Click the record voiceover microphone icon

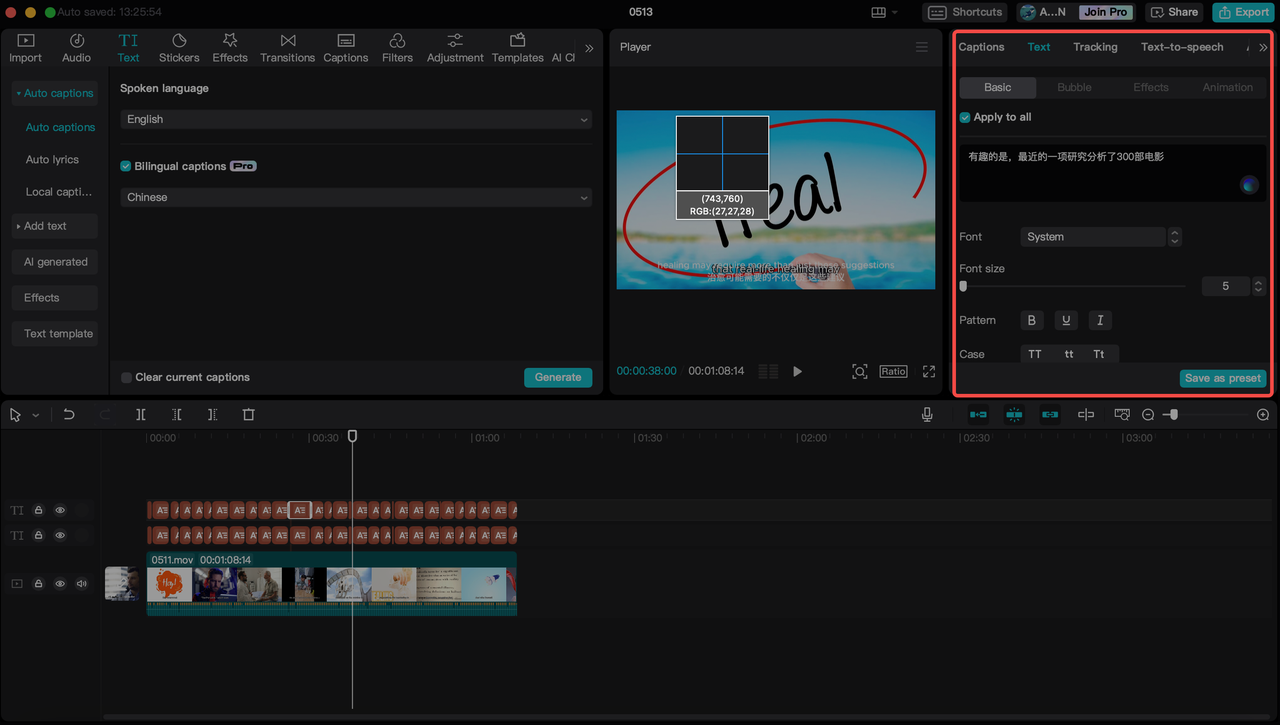tap(926, 414)
